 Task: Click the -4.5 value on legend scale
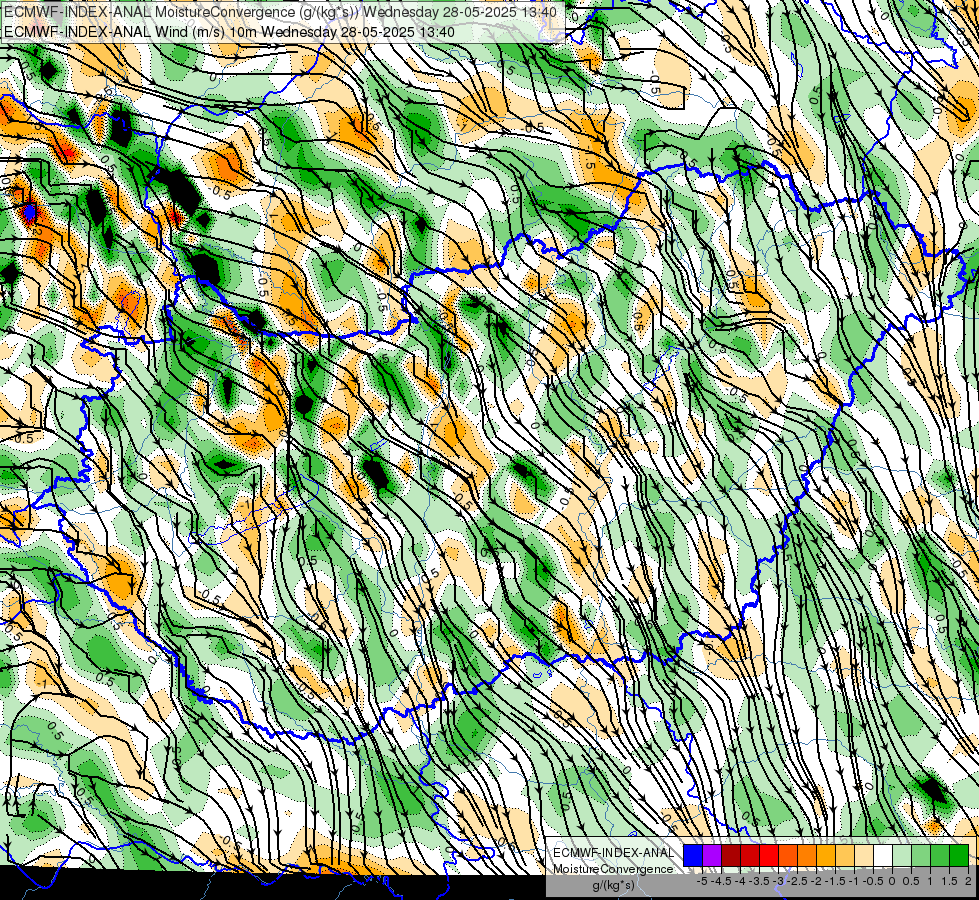click(723, 881)
